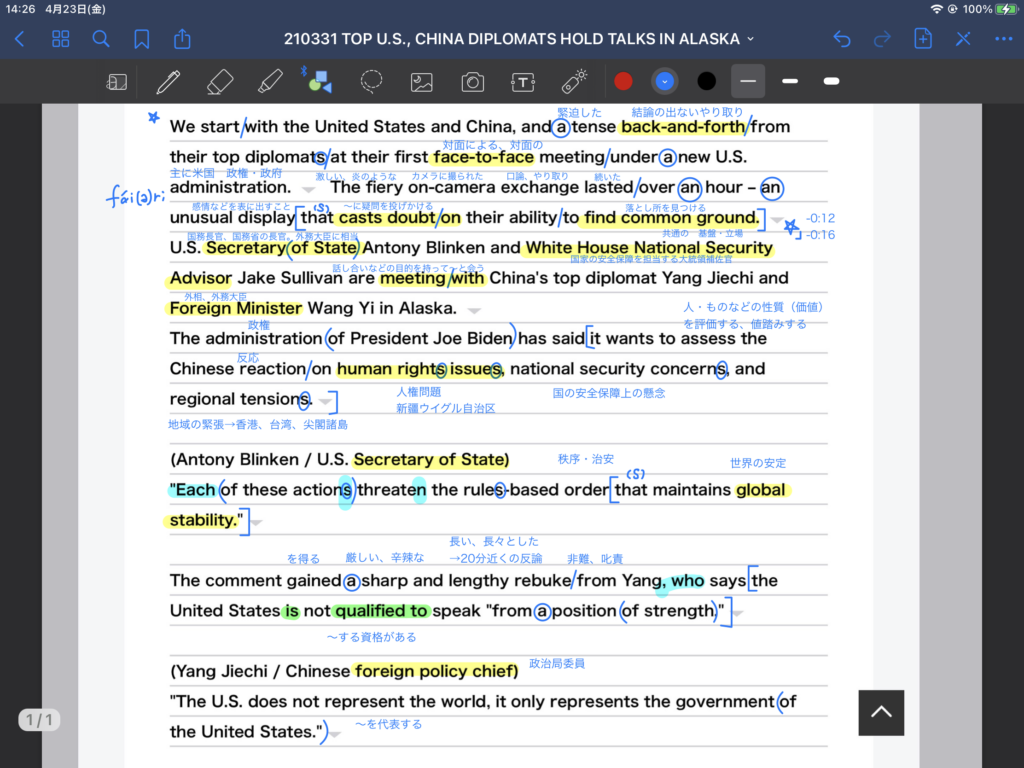Open the three-dots more options menu
Image resolution: width=1024 pixels, height=768 pixels.
pos(1004,39)
